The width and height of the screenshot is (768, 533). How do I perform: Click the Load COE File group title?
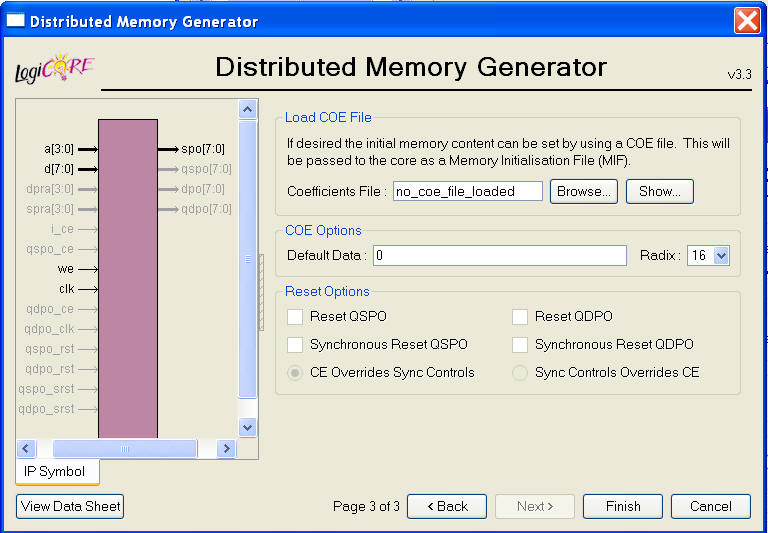[328, 118]
